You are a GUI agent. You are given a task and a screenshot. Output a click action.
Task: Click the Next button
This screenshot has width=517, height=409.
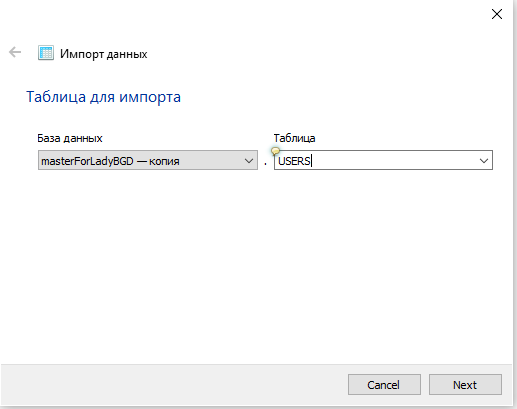coord(465,385)
